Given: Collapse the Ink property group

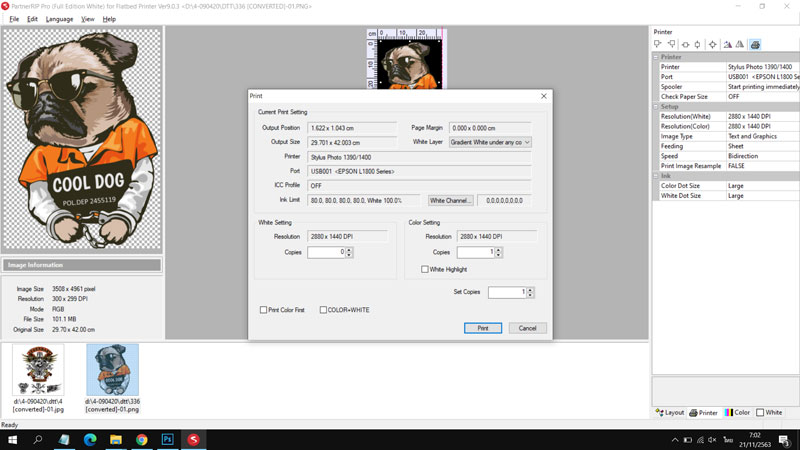Looking at the screenshot, I should 656,176.
